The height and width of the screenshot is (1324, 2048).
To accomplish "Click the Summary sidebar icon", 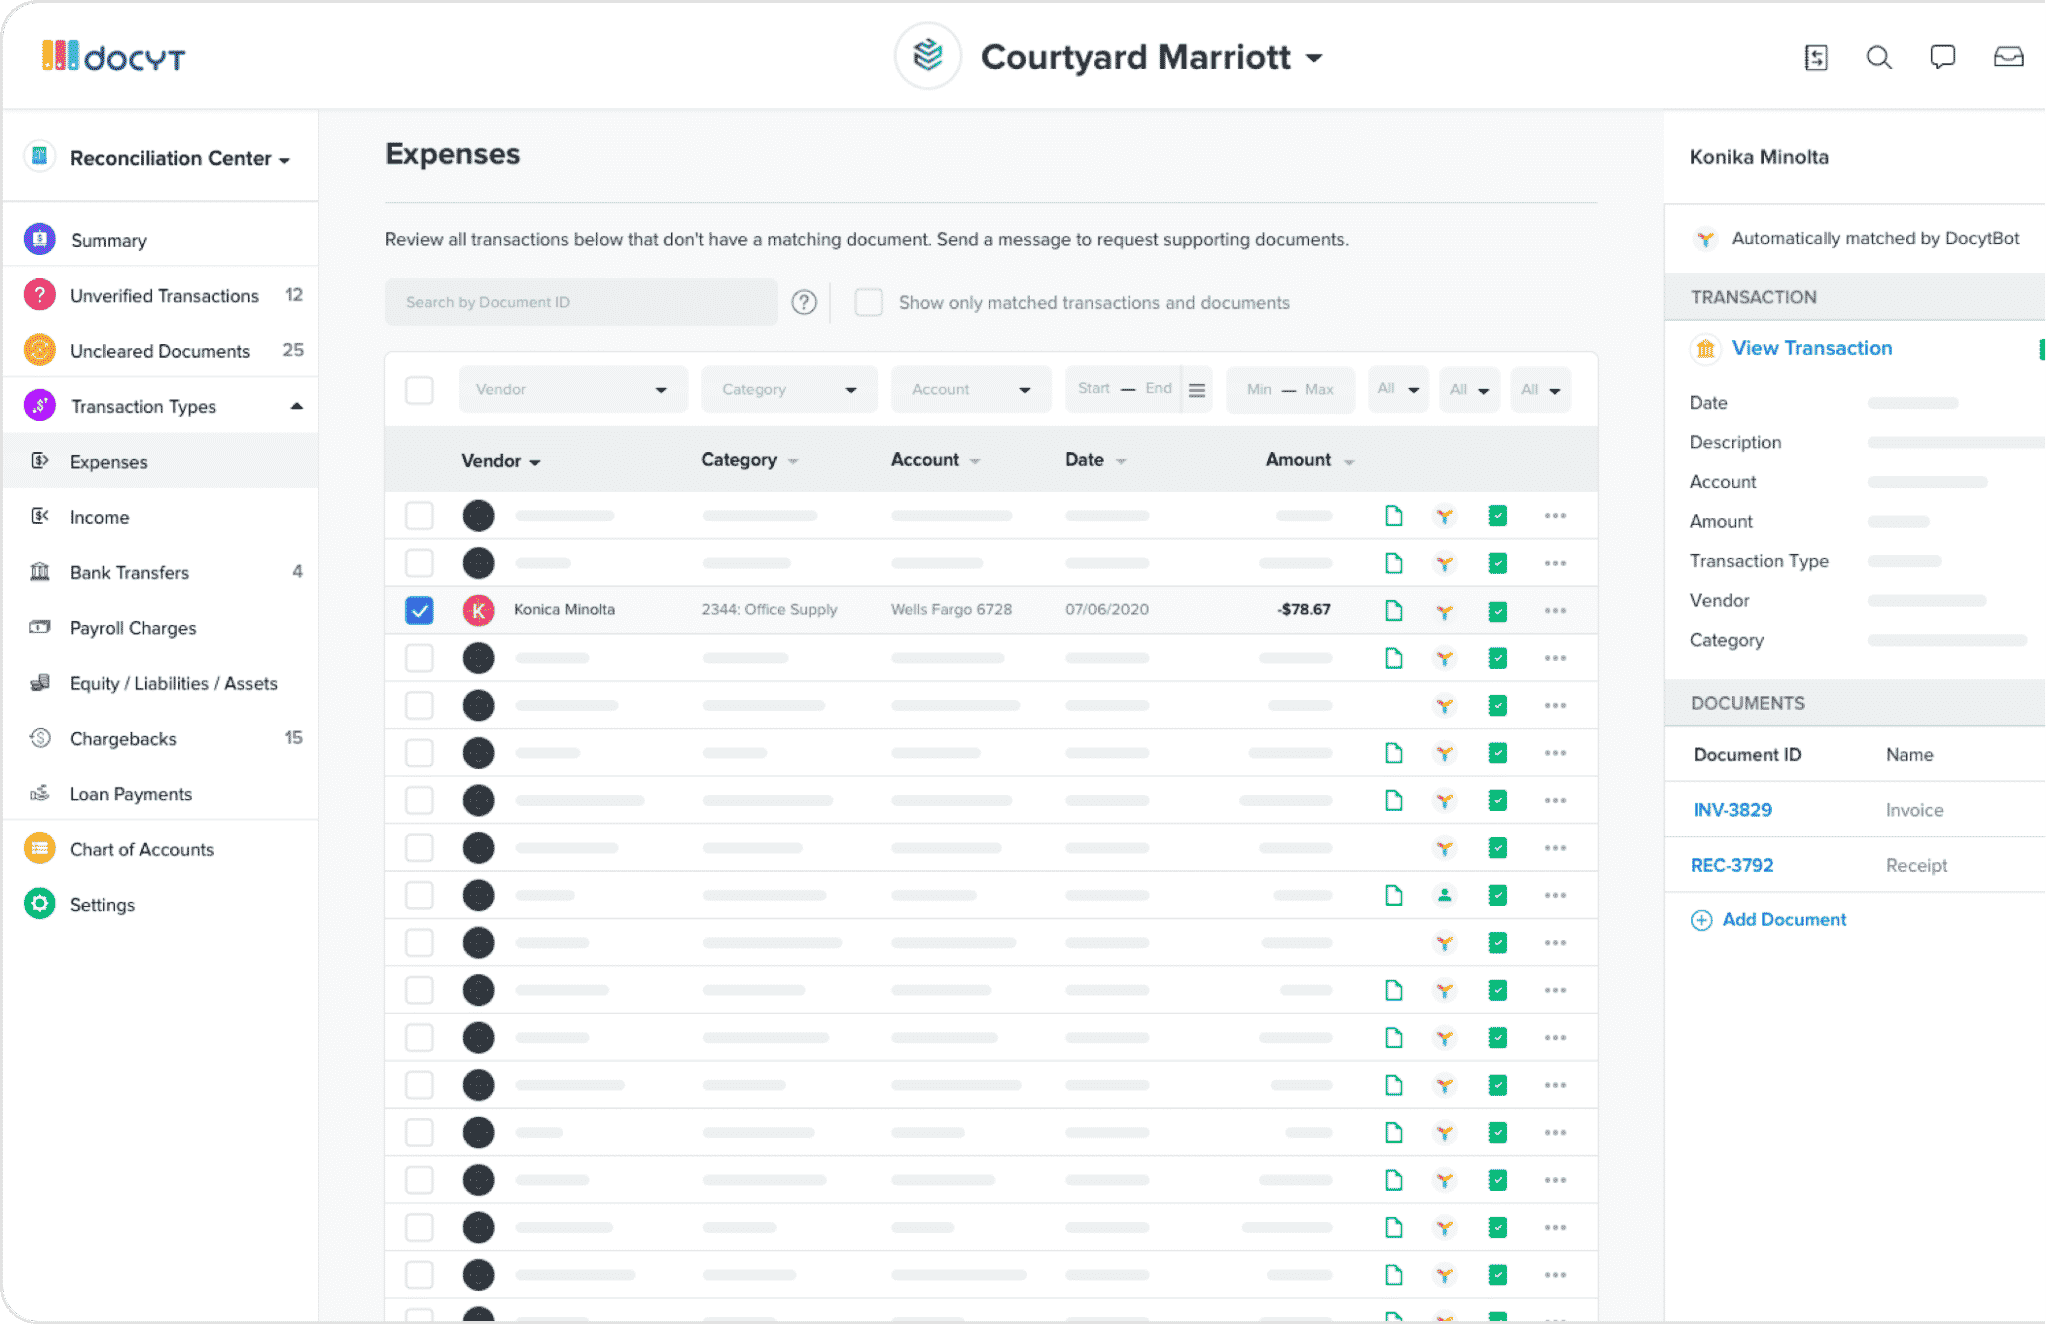I will [x=39, y=239].
